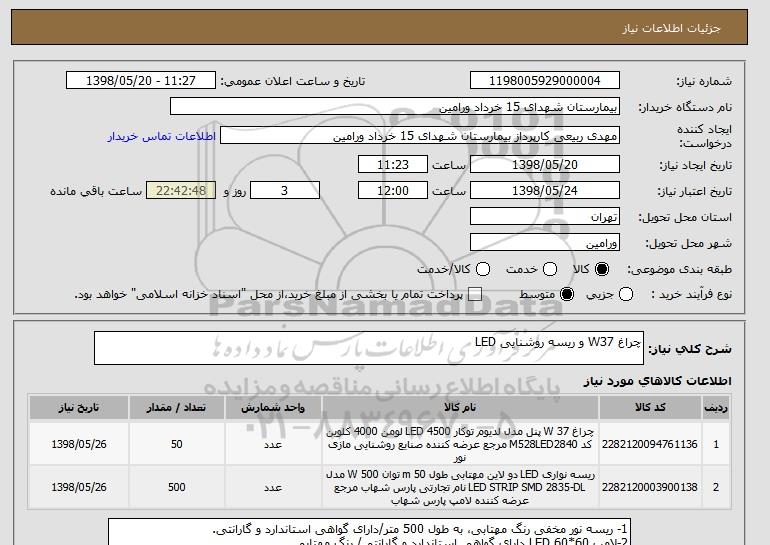Click the remaining days field showing 3

point(285,191)
